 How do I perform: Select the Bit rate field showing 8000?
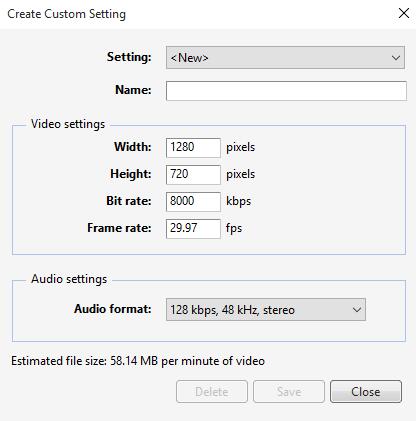(x=193, y=202)
